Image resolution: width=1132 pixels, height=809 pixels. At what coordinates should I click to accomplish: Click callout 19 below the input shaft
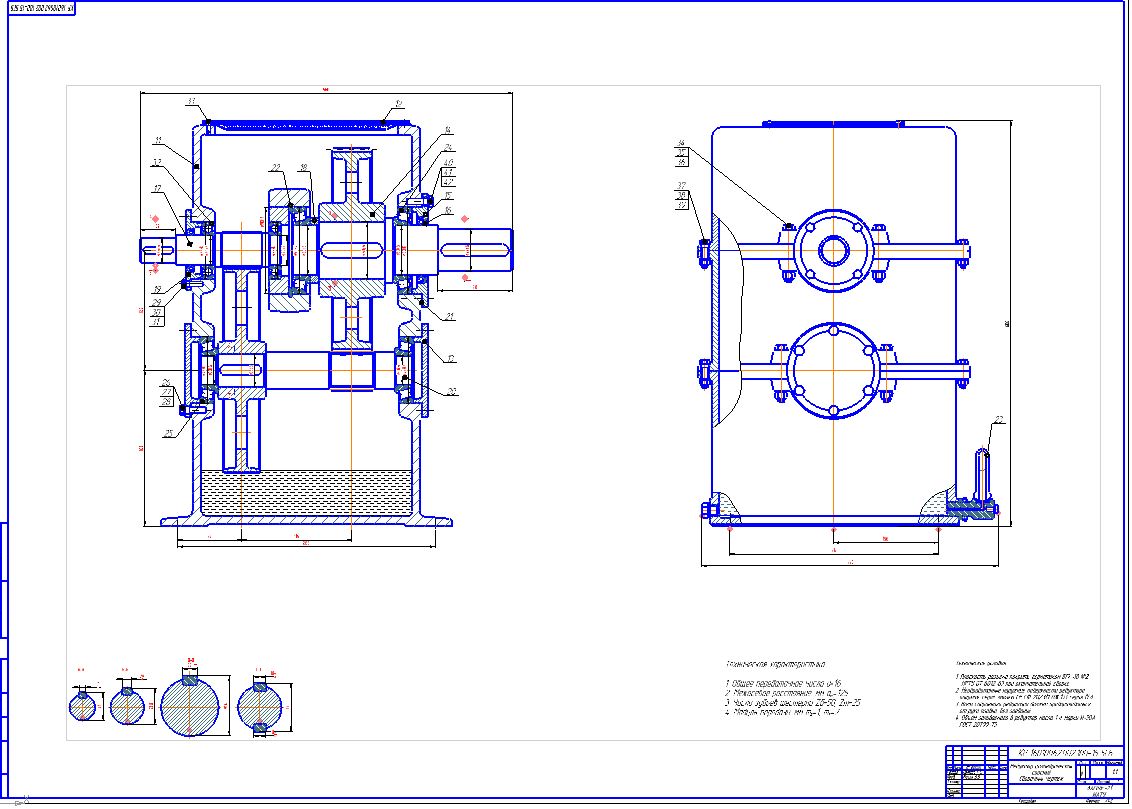point(157,289)
